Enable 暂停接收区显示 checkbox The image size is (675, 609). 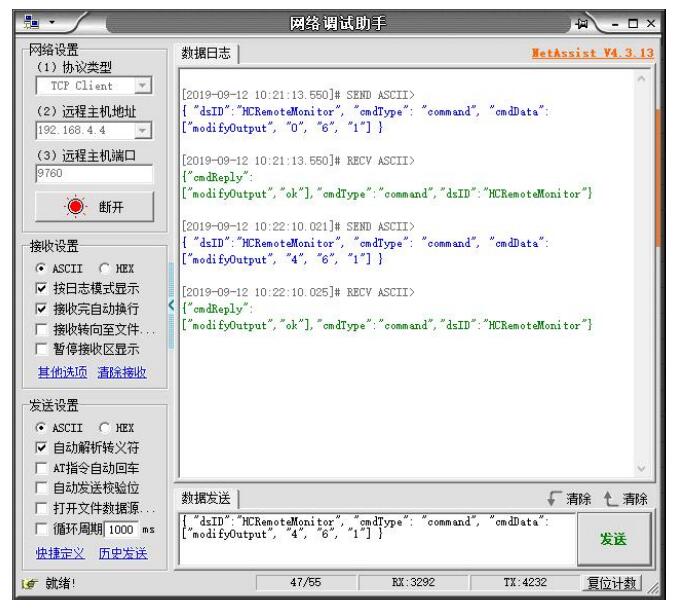(x=41, y=349)
